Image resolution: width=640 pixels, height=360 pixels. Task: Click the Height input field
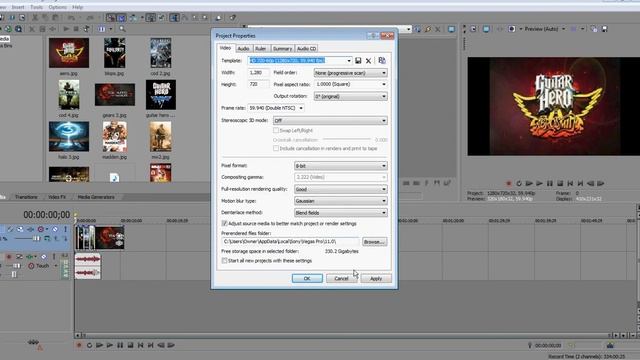click(x=258, y=84)
